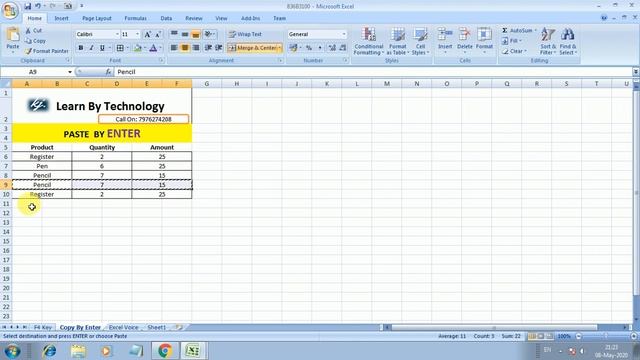Image resolution: width=640 pixels, height=360 pixels.
Task: Select the Quantity header cell
Action: coord(102,147)
